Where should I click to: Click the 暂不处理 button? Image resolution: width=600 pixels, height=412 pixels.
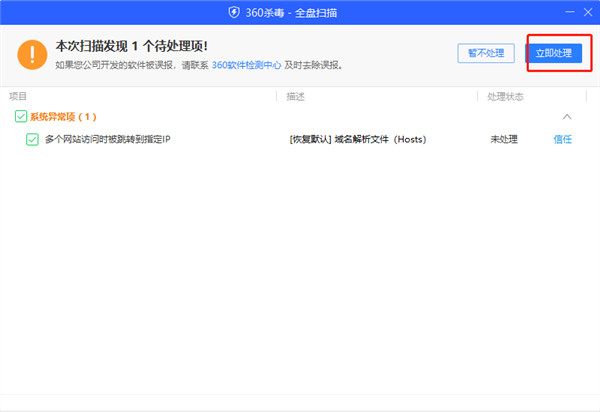[486, 53]
